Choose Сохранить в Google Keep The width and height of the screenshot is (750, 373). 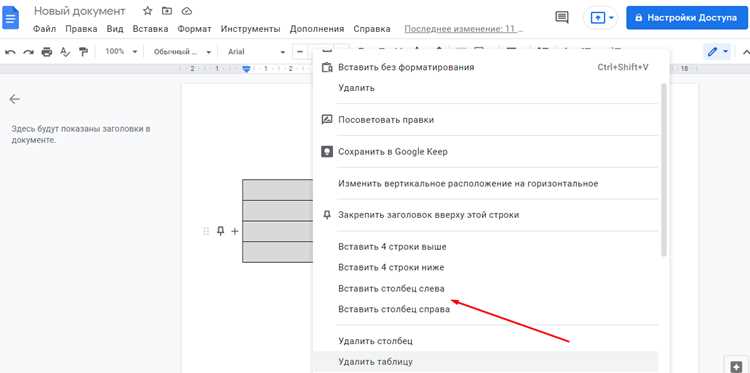485,152
